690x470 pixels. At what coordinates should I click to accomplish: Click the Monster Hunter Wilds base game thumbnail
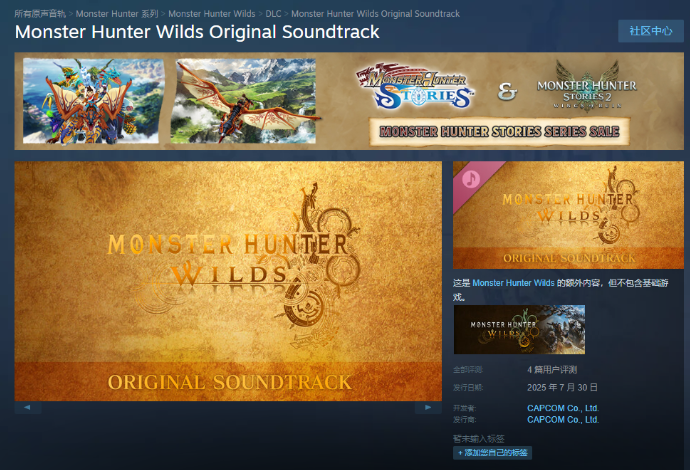(x=519, y=330)
